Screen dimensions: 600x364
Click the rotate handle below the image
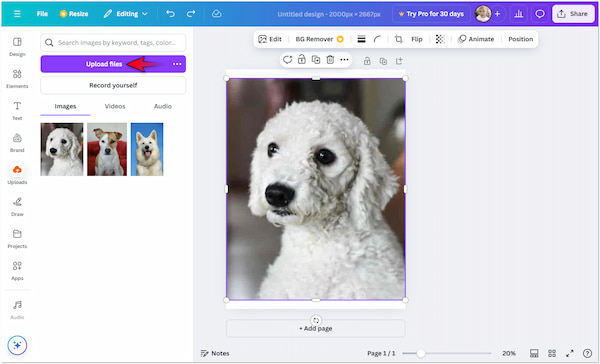pyautogui.click(x=316, y=320)
